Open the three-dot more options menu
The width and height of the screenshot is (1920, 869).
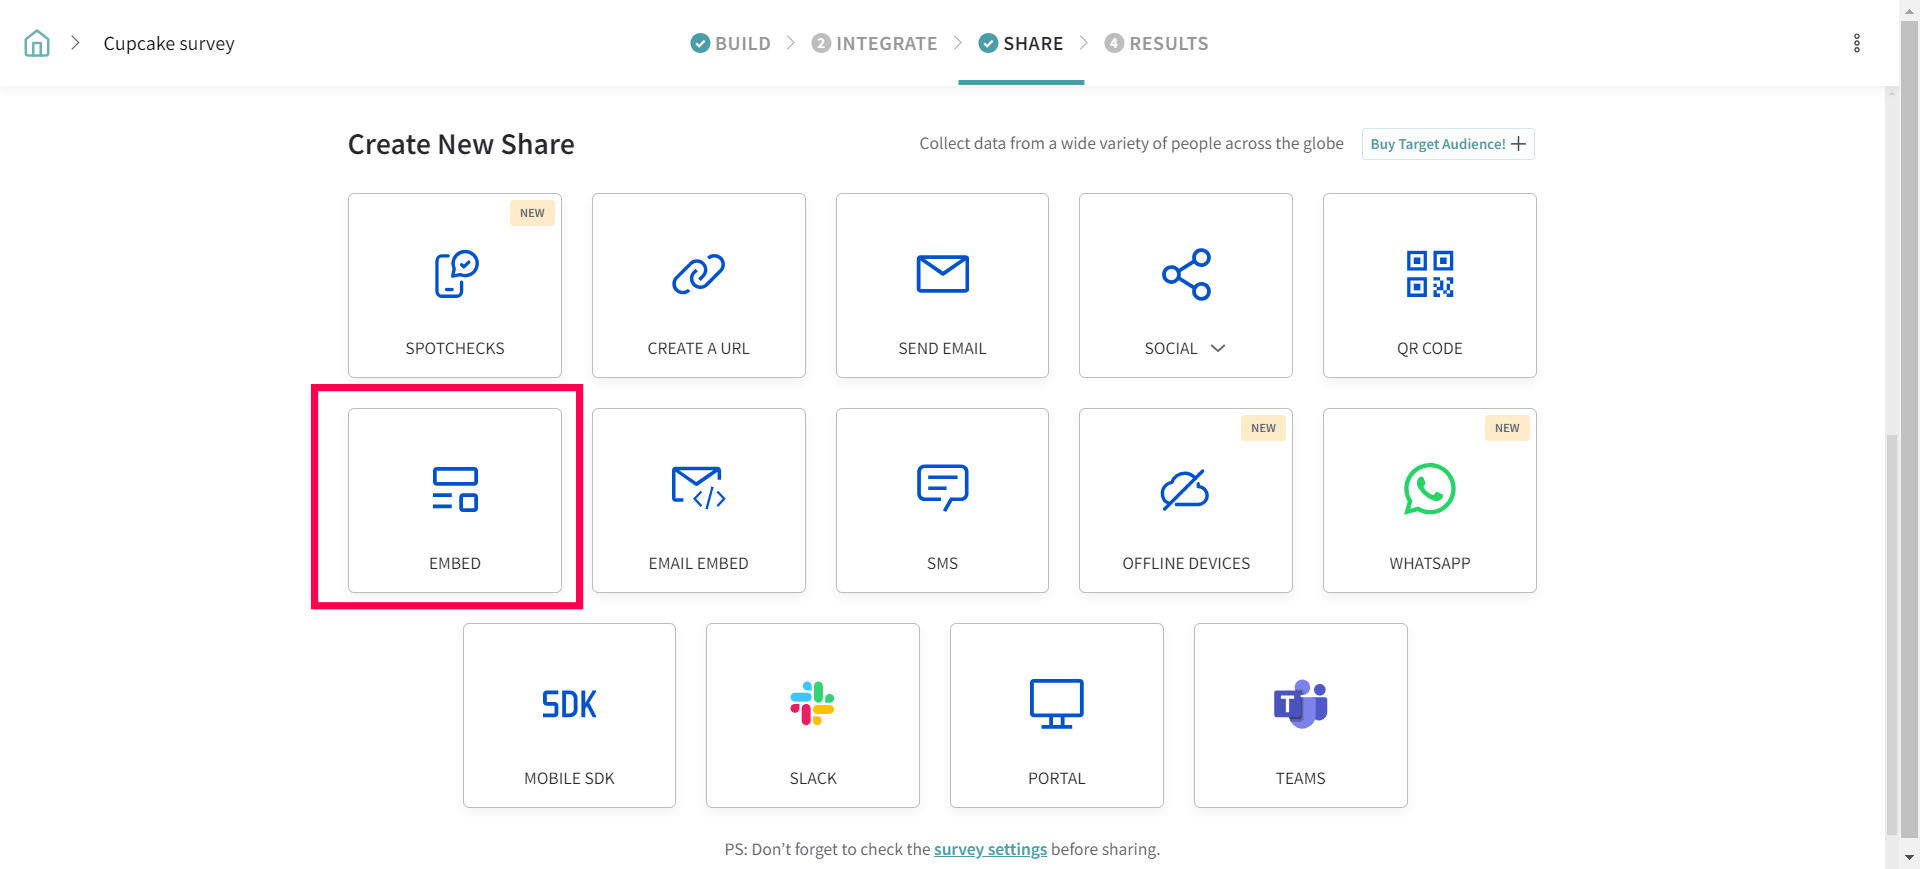[1856, 43]
